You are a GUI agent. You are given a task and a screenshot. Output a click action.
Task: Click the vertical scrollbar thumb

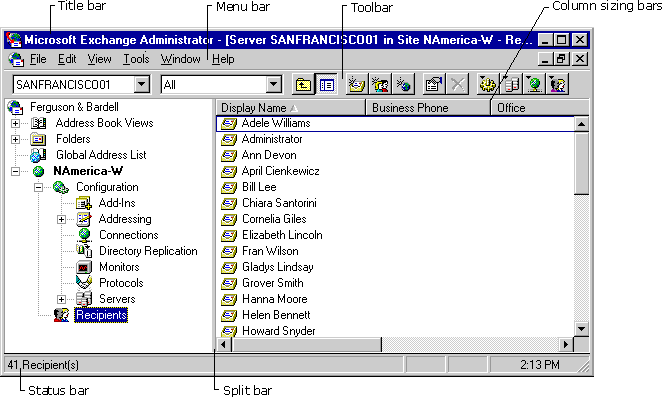click(582, 163)
